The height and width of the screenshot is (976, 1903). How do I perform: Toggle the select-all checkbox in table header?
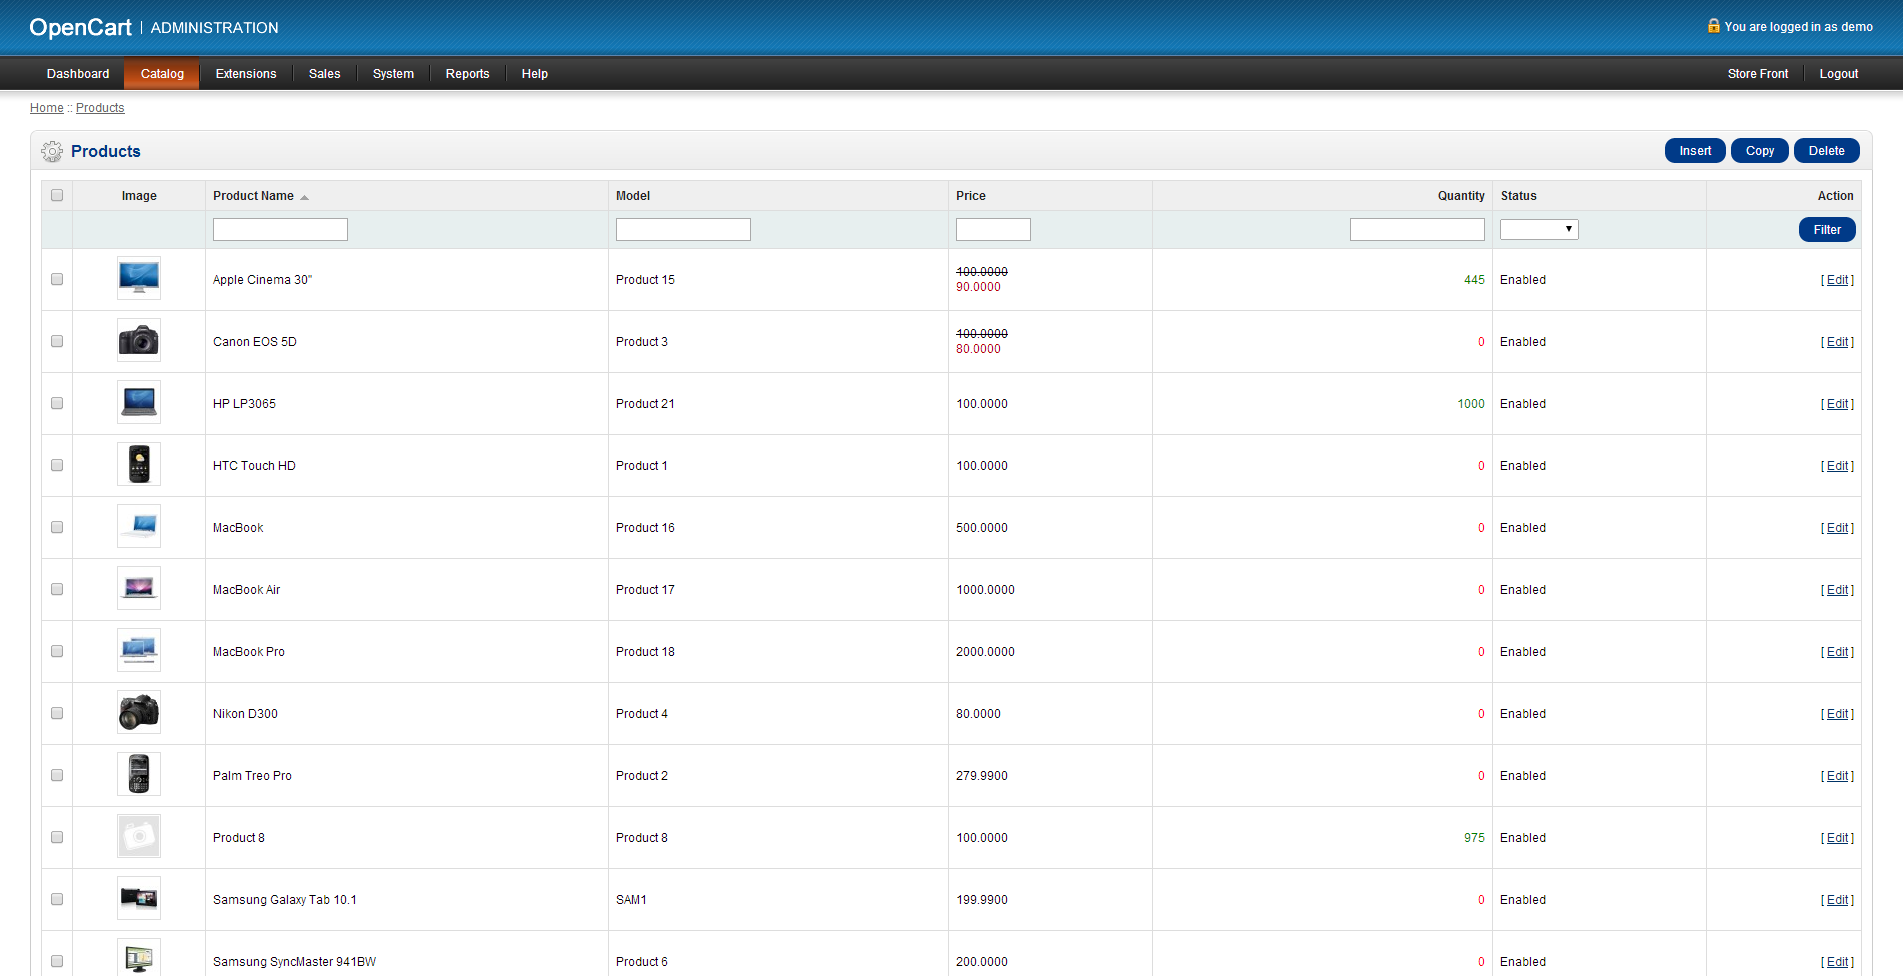pos(57,195)
